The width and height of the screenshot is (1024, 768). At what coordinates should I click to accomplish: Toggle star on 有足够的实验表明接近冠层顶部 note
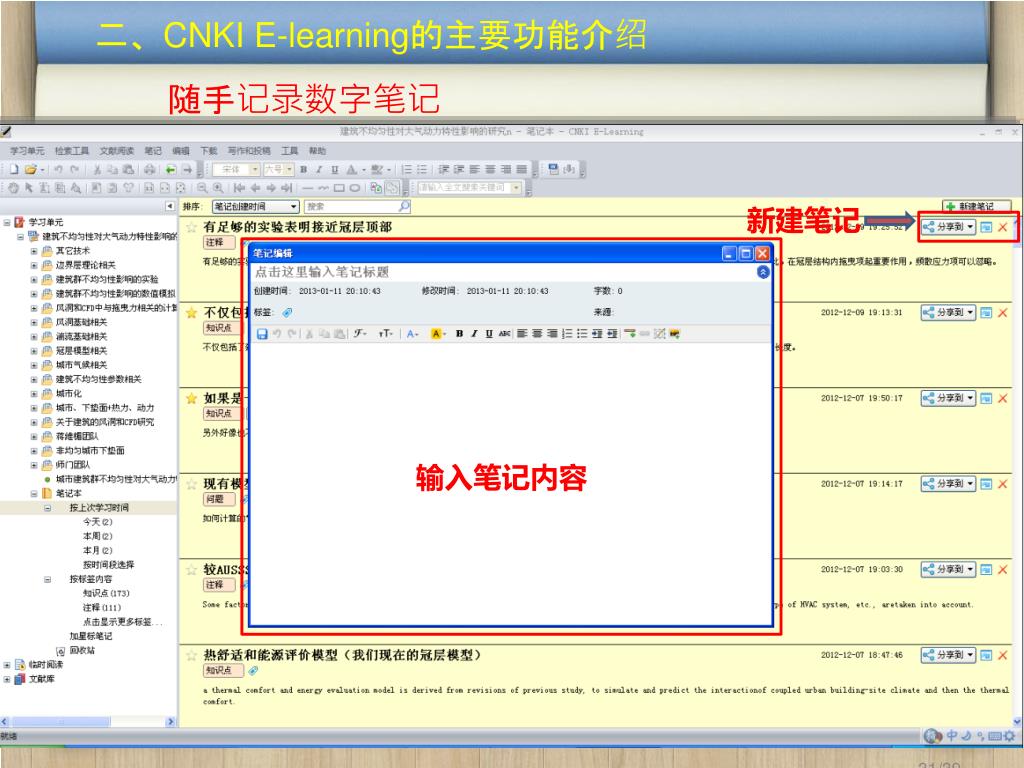click(x=191, y=227)
